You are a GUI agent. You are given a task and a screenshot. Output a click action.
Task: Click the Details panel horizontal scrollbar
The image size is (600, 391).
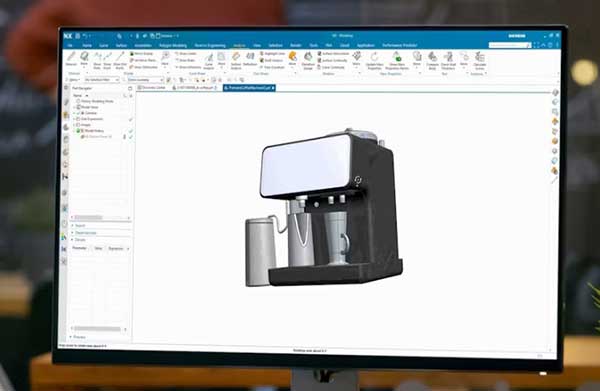pos(98,329)
